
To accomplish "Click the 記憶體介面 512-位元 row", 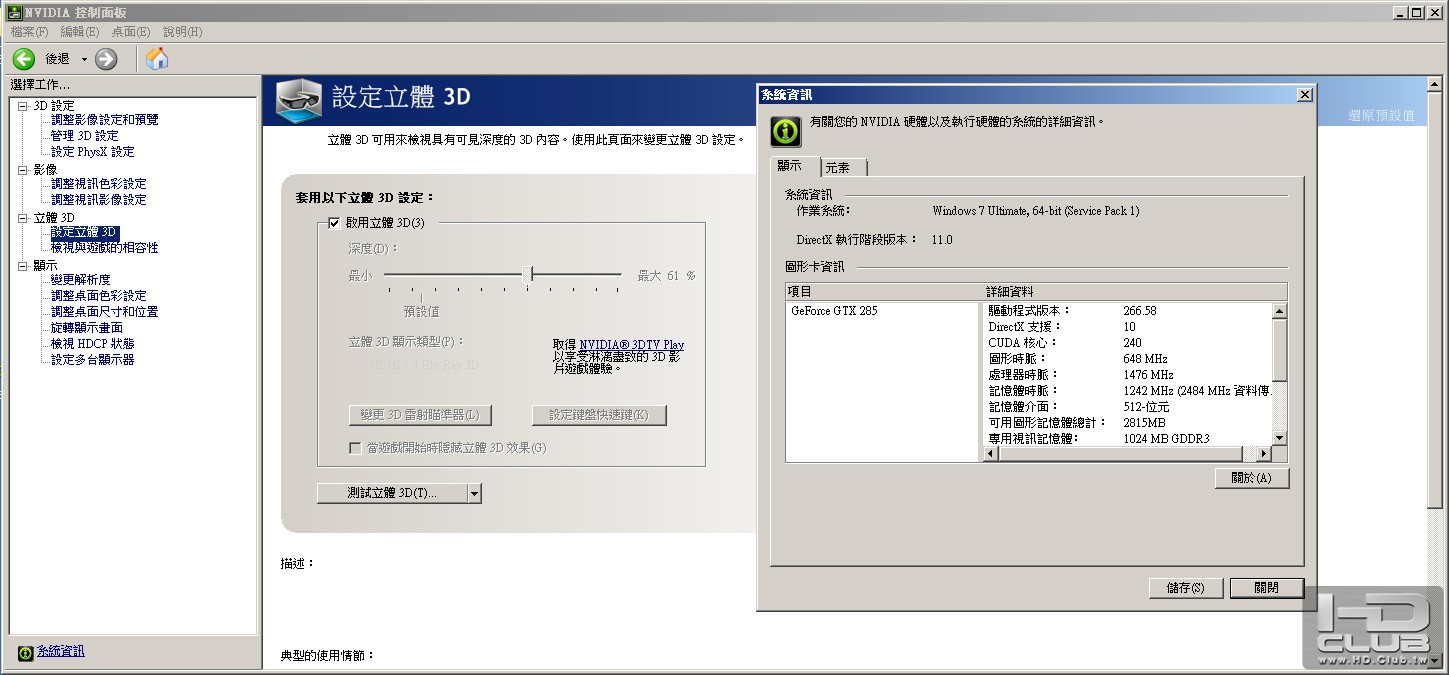I will pos(1128,407).
